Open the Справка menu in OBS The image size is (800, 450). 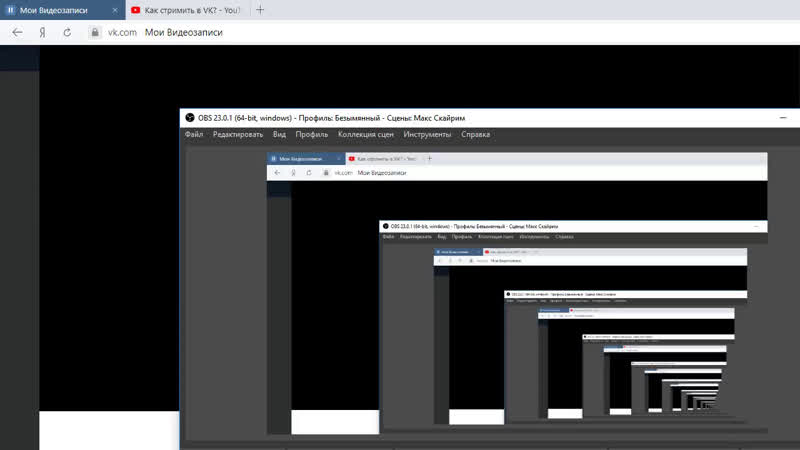click(476, 135)
